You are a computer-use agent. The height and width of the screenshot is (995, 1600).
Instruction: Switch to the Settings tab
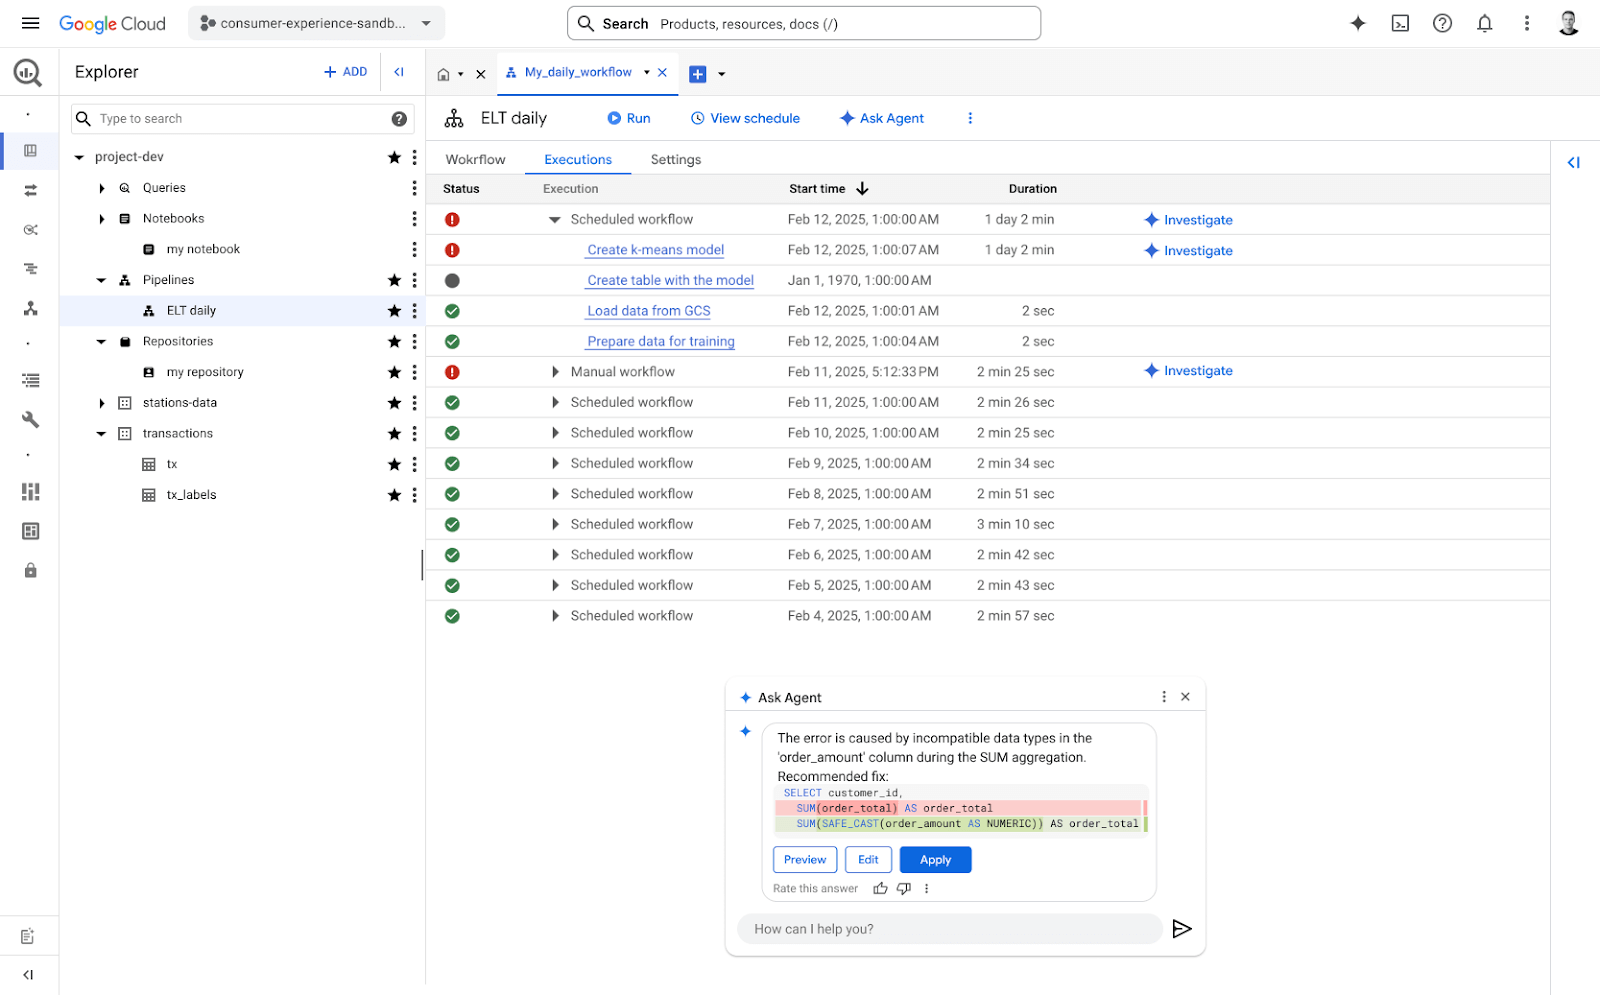click(676, 159)
